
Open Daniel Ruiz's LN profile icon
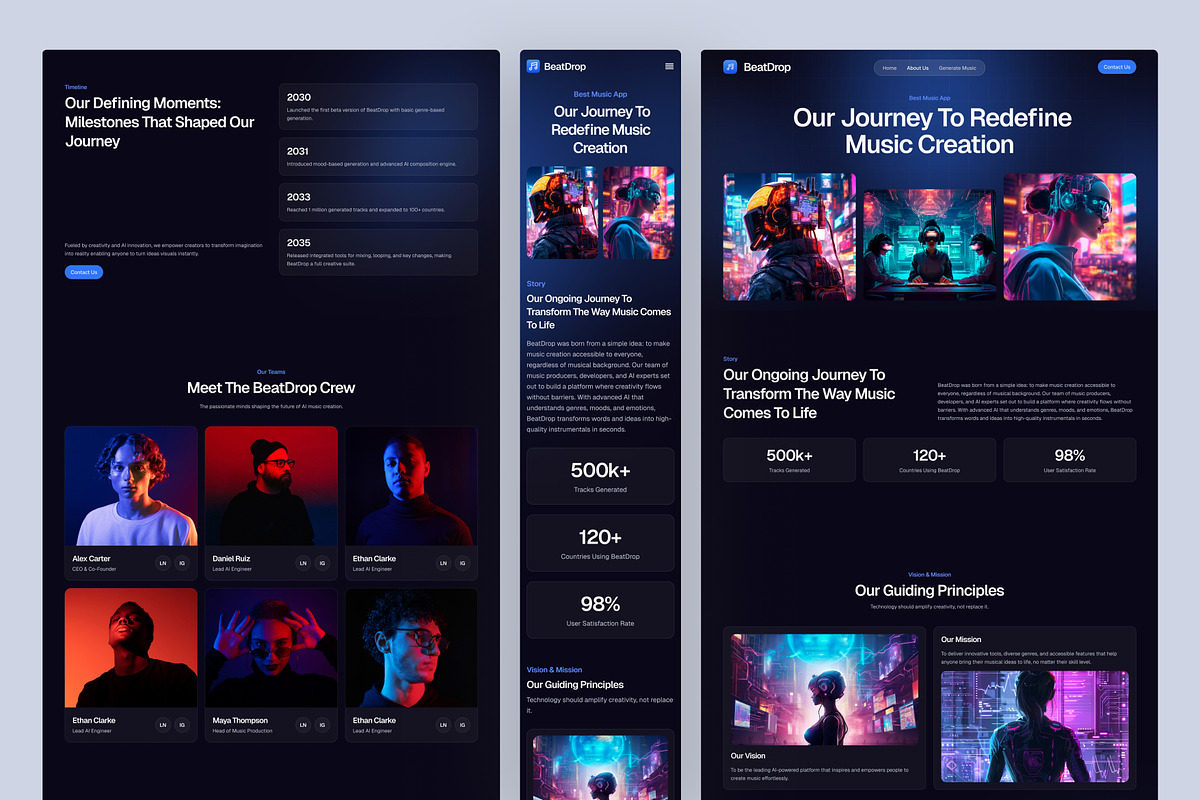(303, 563)
